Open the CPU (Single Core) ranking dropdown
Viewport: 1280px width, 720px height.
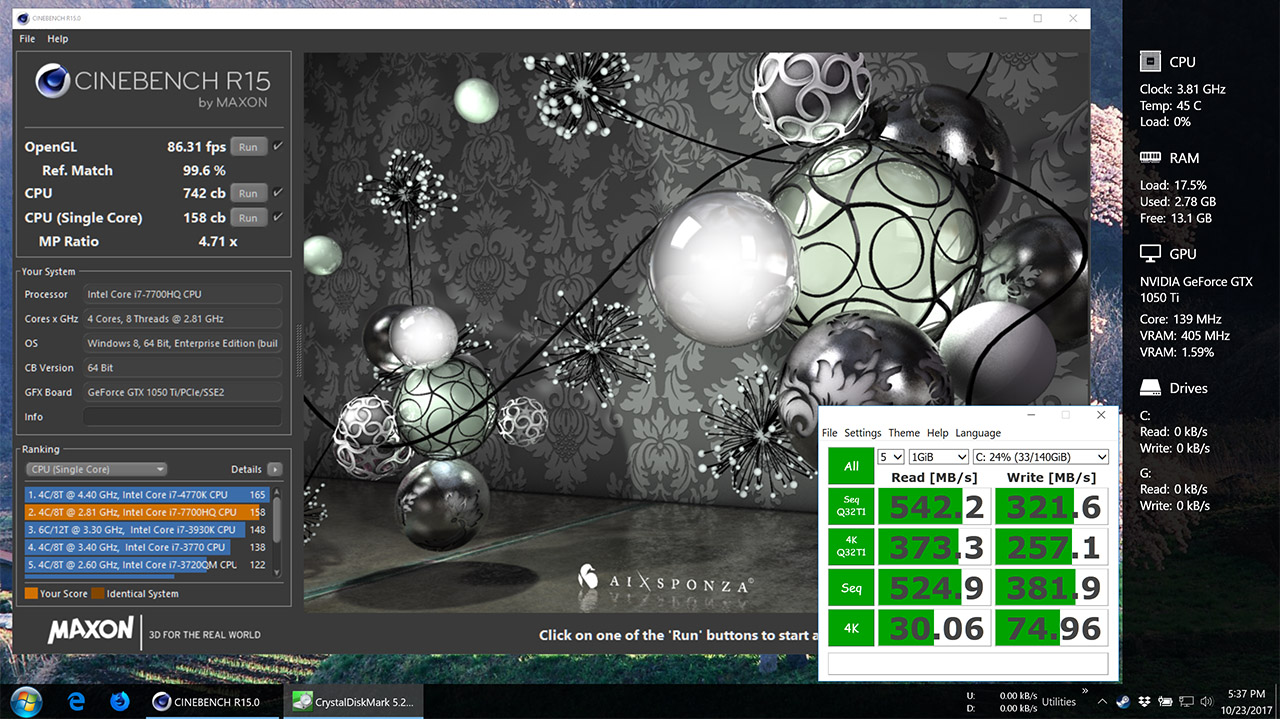pos(95,469)
